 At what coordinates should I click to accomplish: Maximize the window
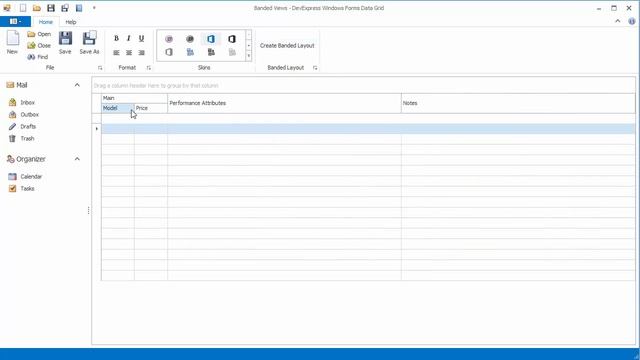coord(614,8)
